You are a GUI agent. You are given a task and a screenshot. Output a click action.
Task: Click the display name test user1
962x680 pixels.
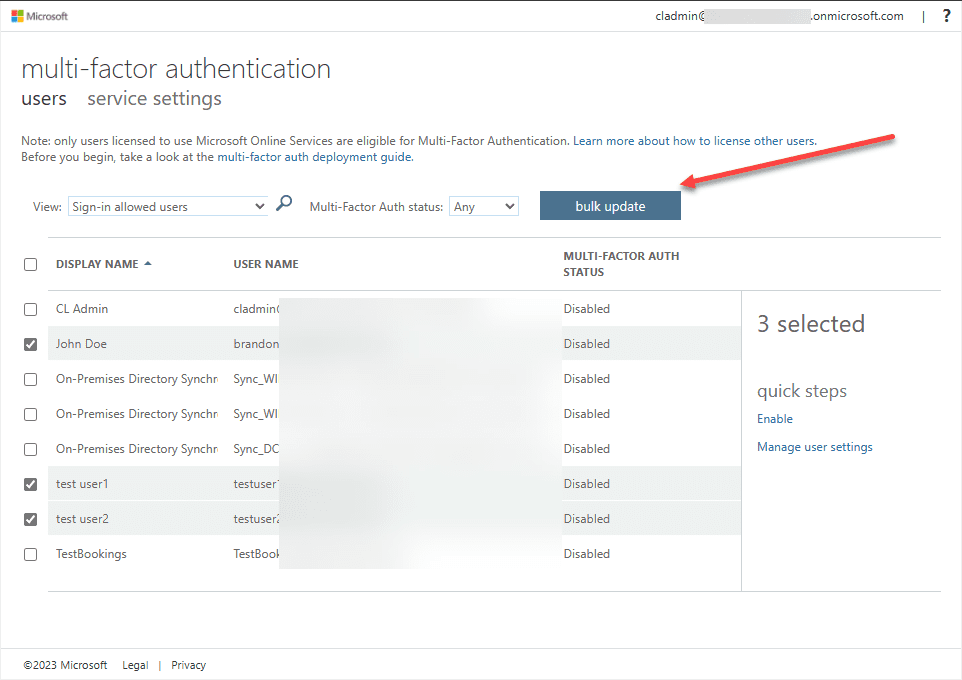(x=82, y=484)
